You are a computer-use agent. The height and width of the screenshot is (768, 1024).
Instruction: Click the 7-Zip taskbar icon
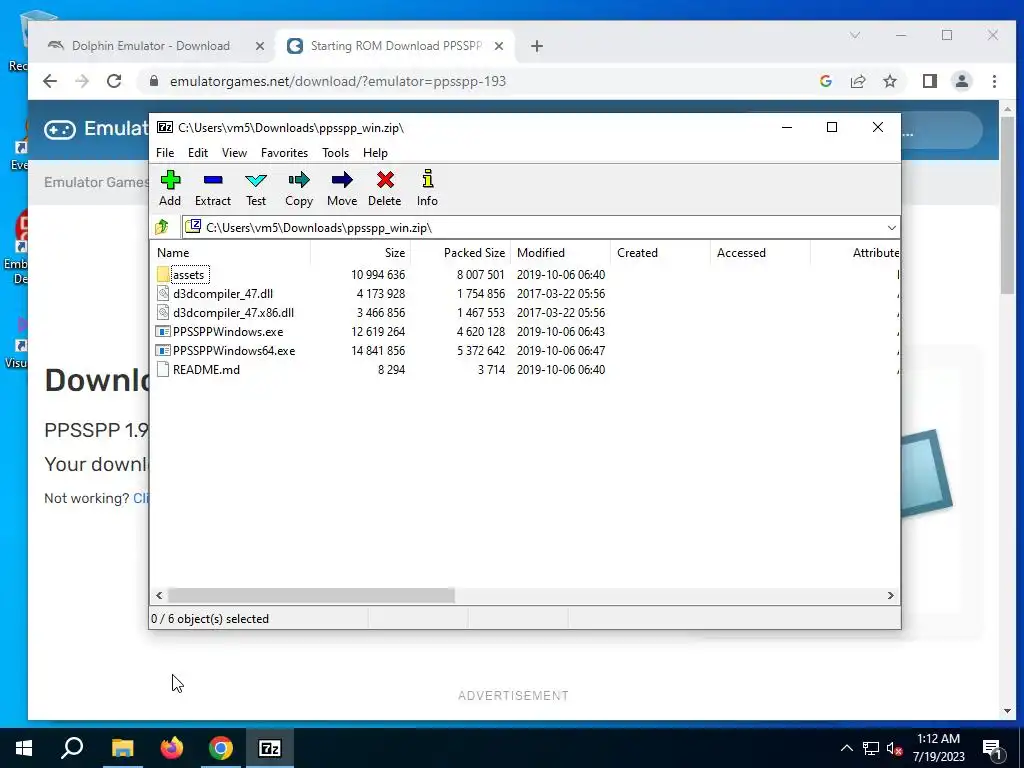270,748
